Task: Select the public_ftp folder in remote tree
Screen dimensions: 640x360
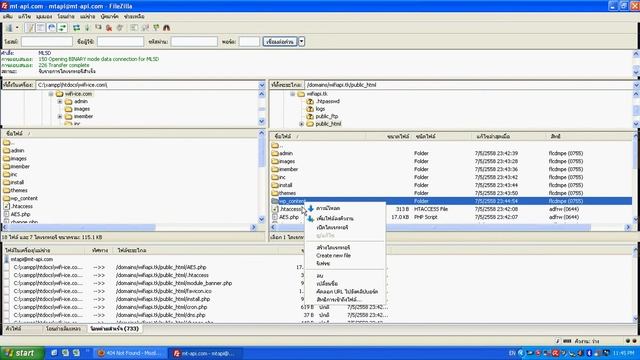Action: coord(327,116)
